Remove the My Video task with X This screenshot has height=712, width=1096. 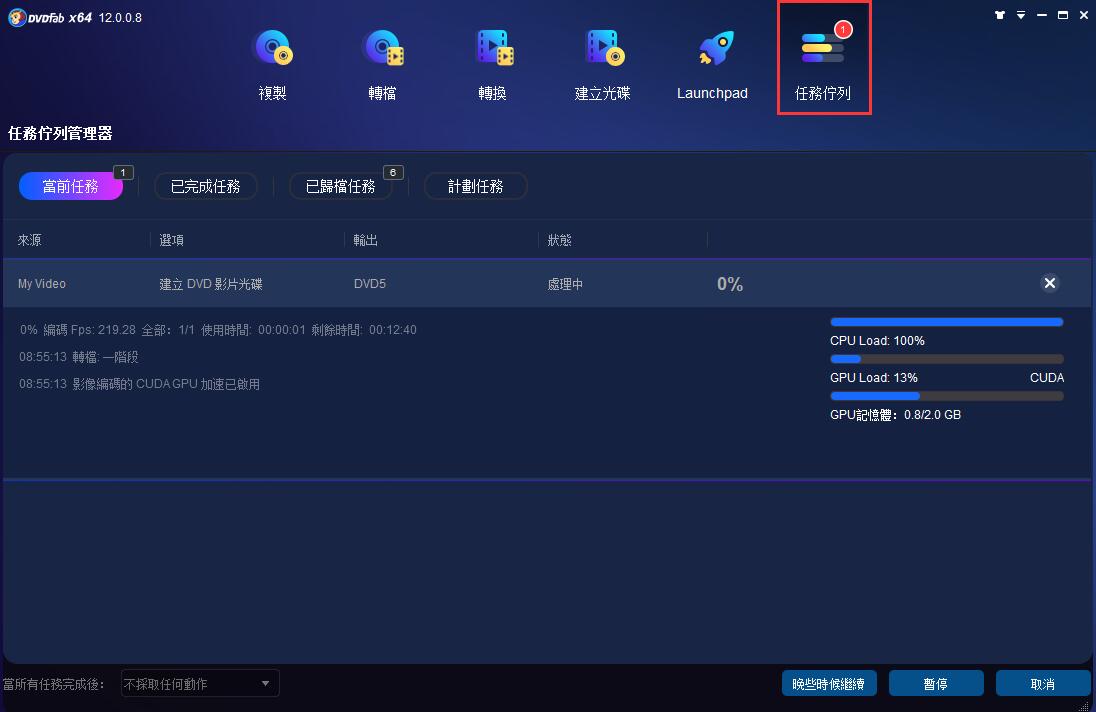click(1050, 283)
